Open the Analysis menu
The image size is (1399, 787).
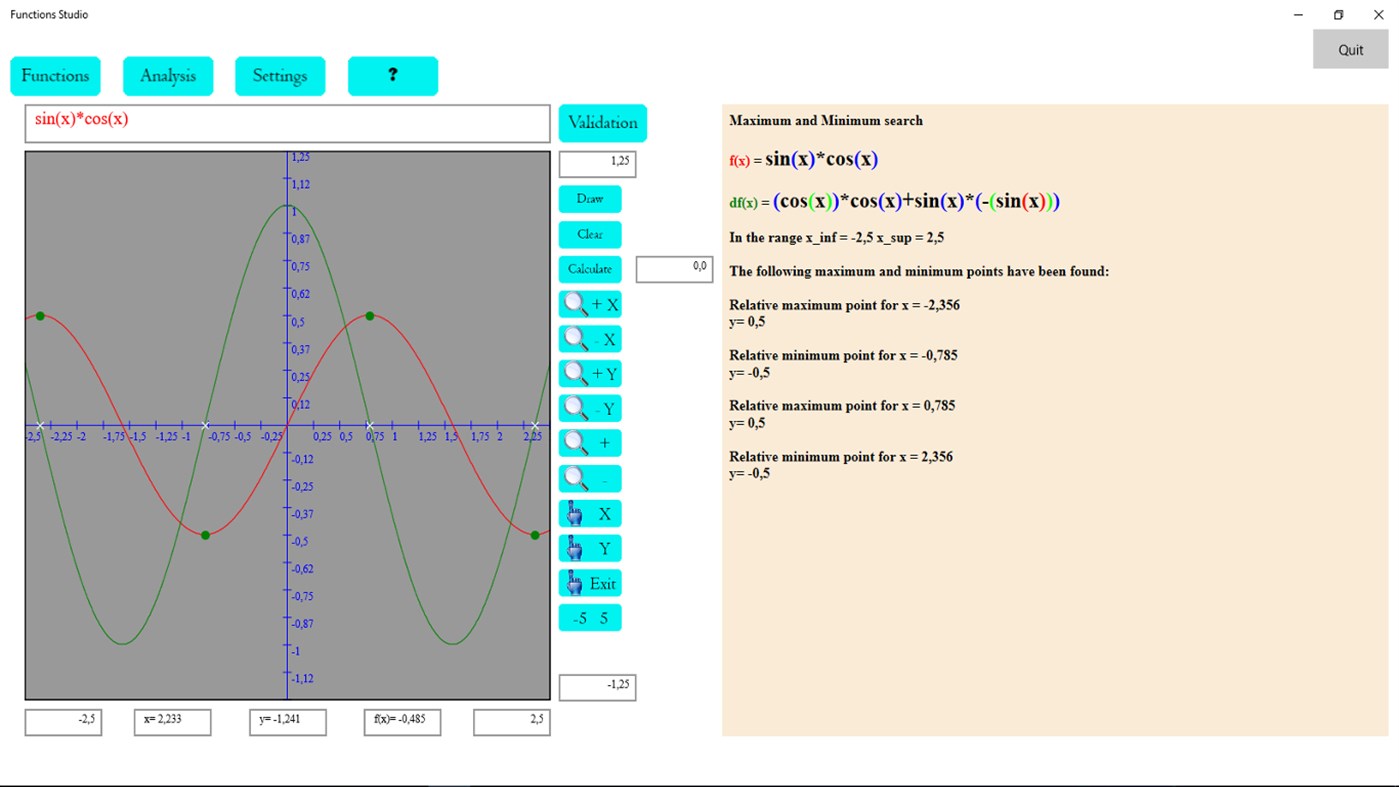tap(167, 75)
